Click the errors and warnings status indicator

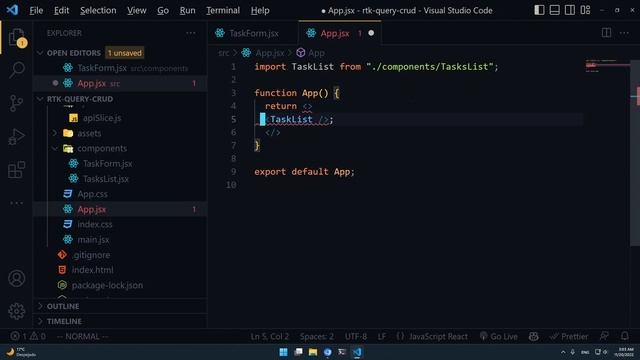click(28, 336)
